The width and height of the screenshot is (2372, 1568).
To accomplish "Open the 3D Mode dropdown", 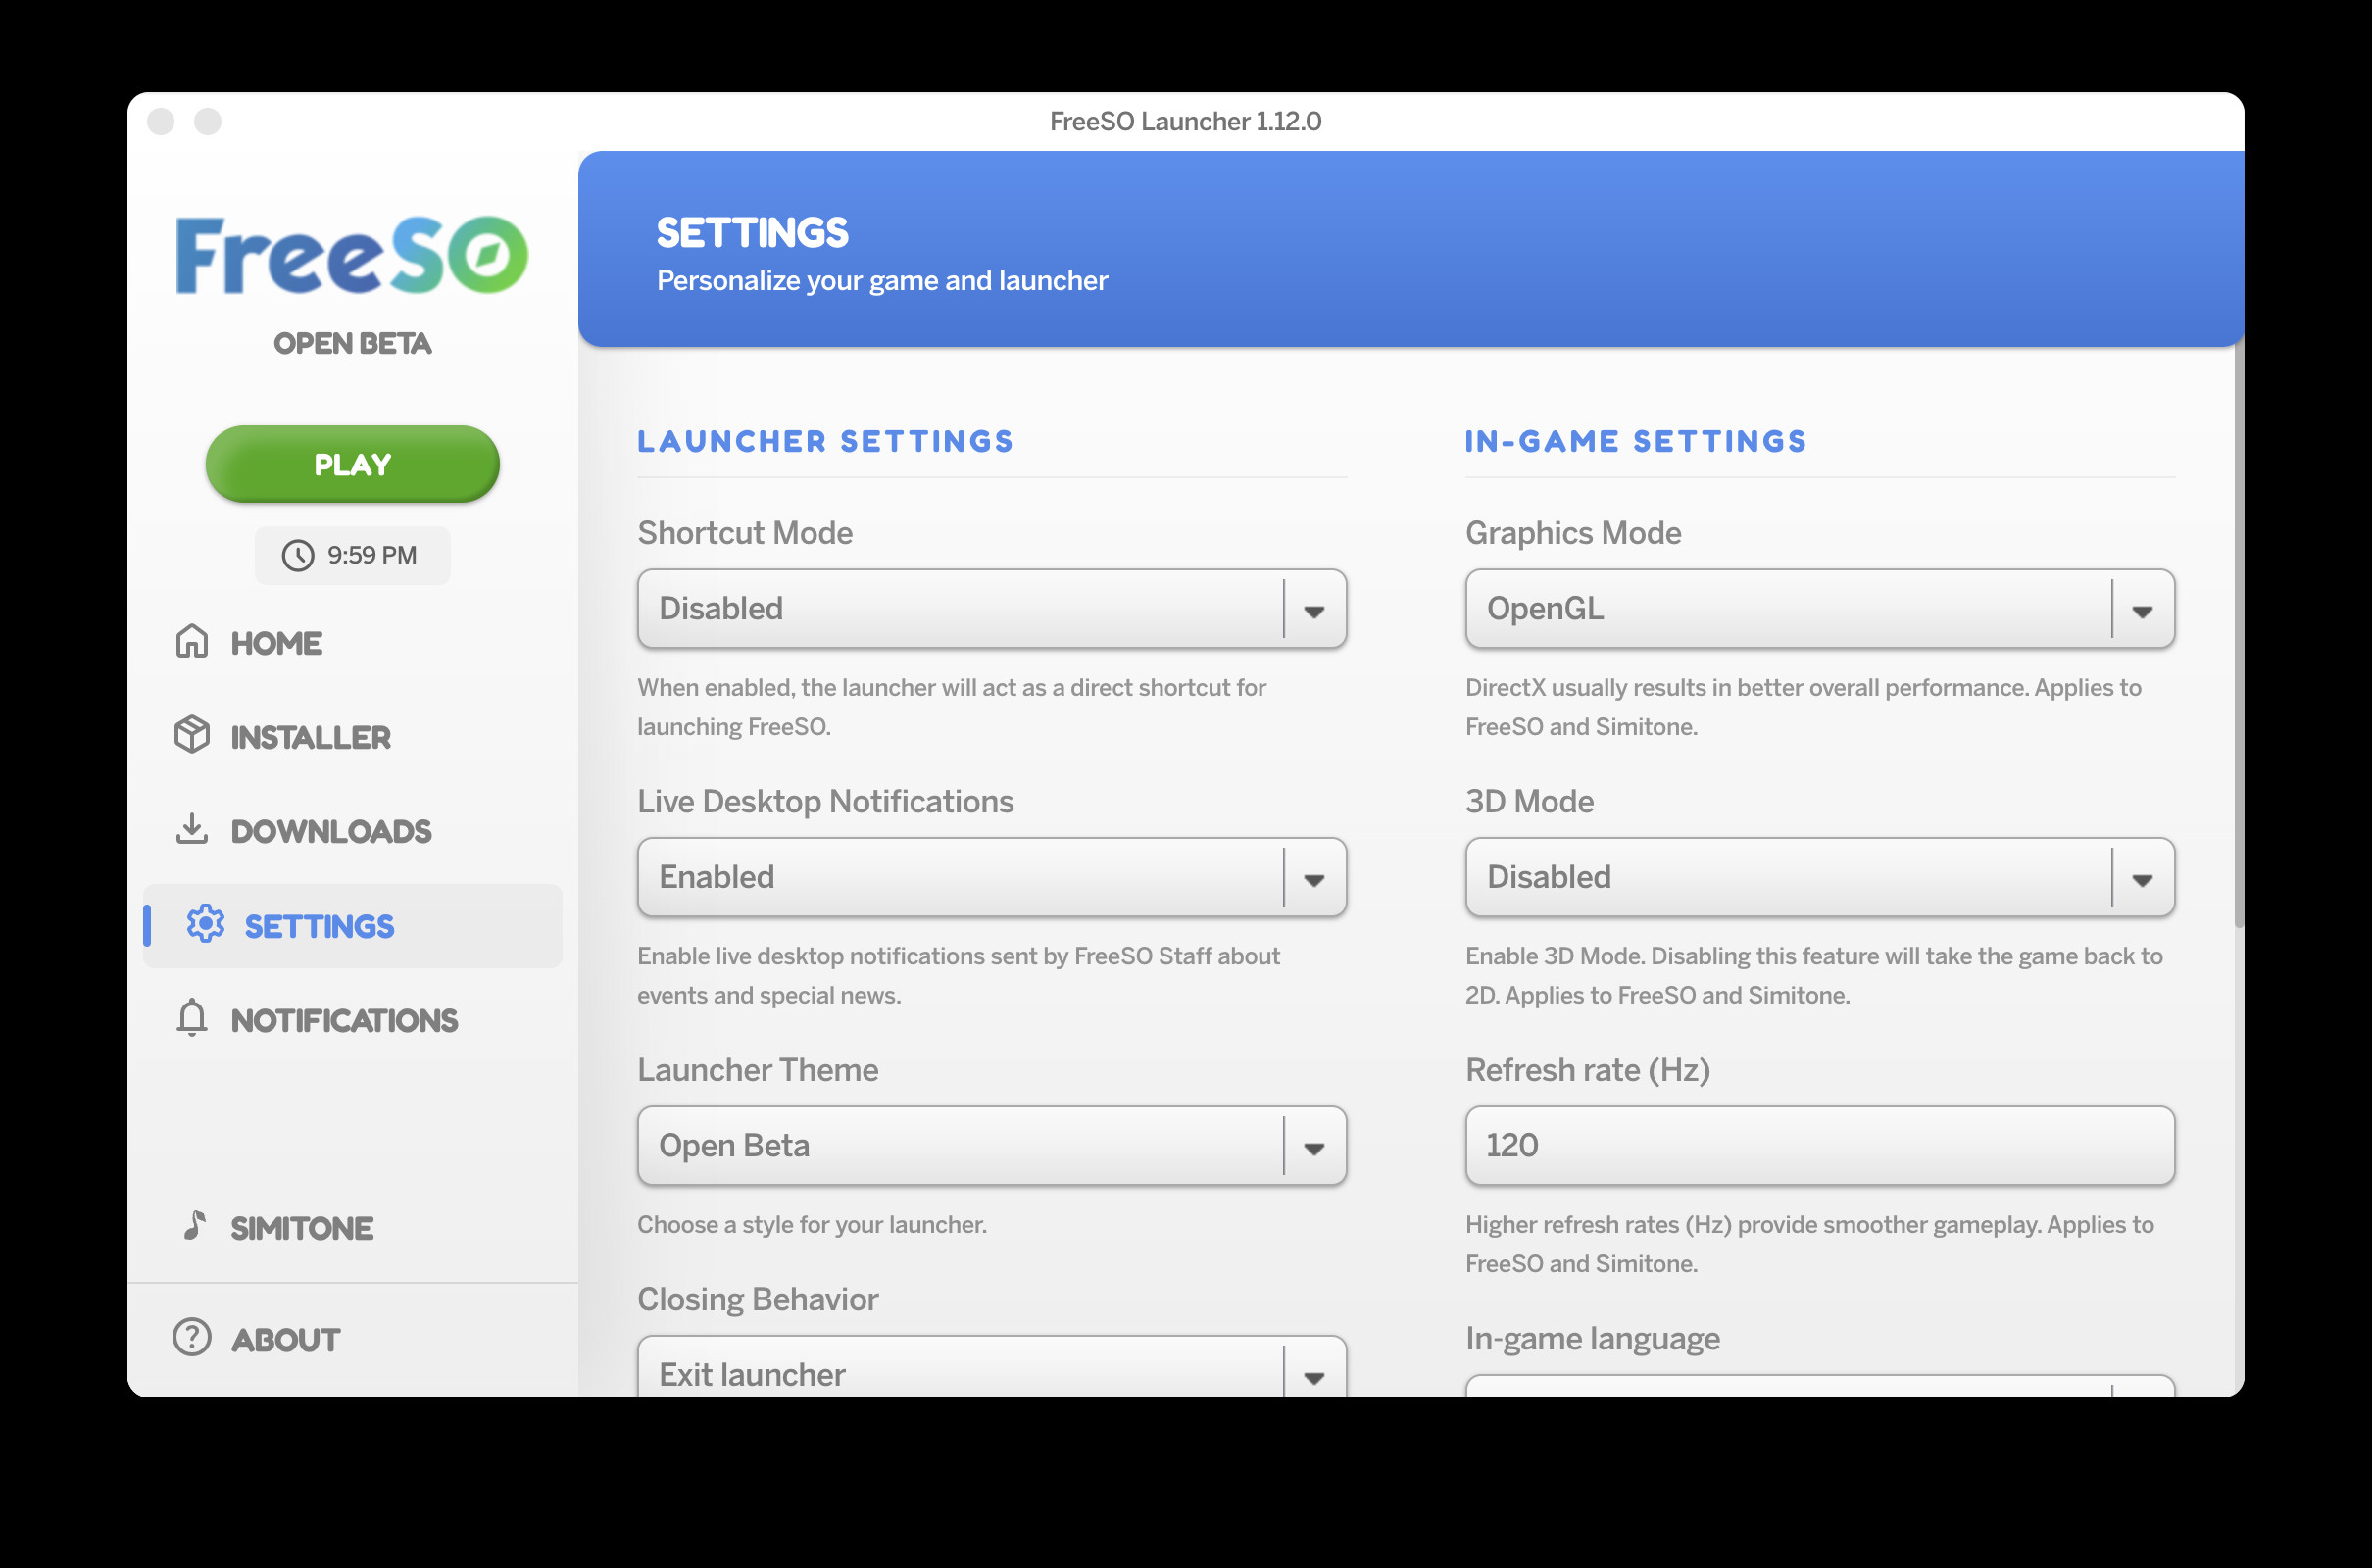I will [x=1819, y=877].
